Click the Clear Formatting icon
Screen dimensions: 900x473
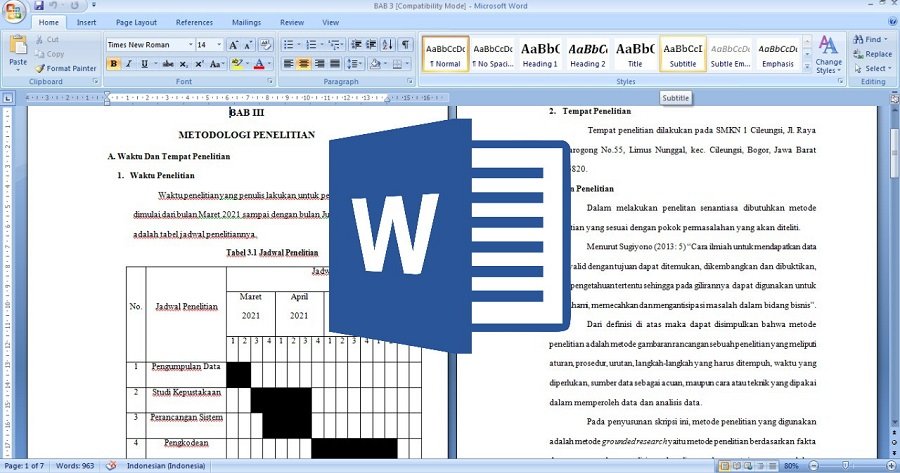click(265, 45)
